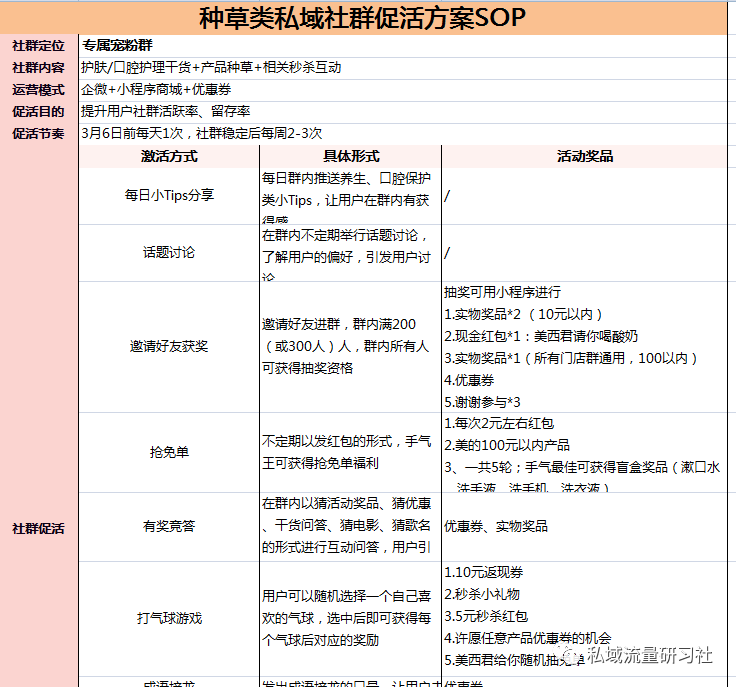Viewport: 736px width, 687px height.
Task: Select the cell starting '不定期以发红包的形式'
Action: (351, 452)
